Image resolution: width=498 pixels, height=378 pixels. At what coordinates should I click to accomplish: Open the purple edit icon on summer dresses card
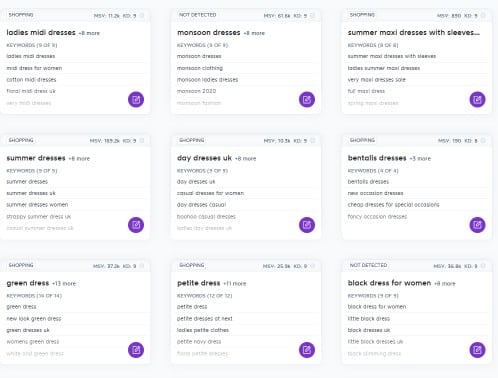coord(136,225)
